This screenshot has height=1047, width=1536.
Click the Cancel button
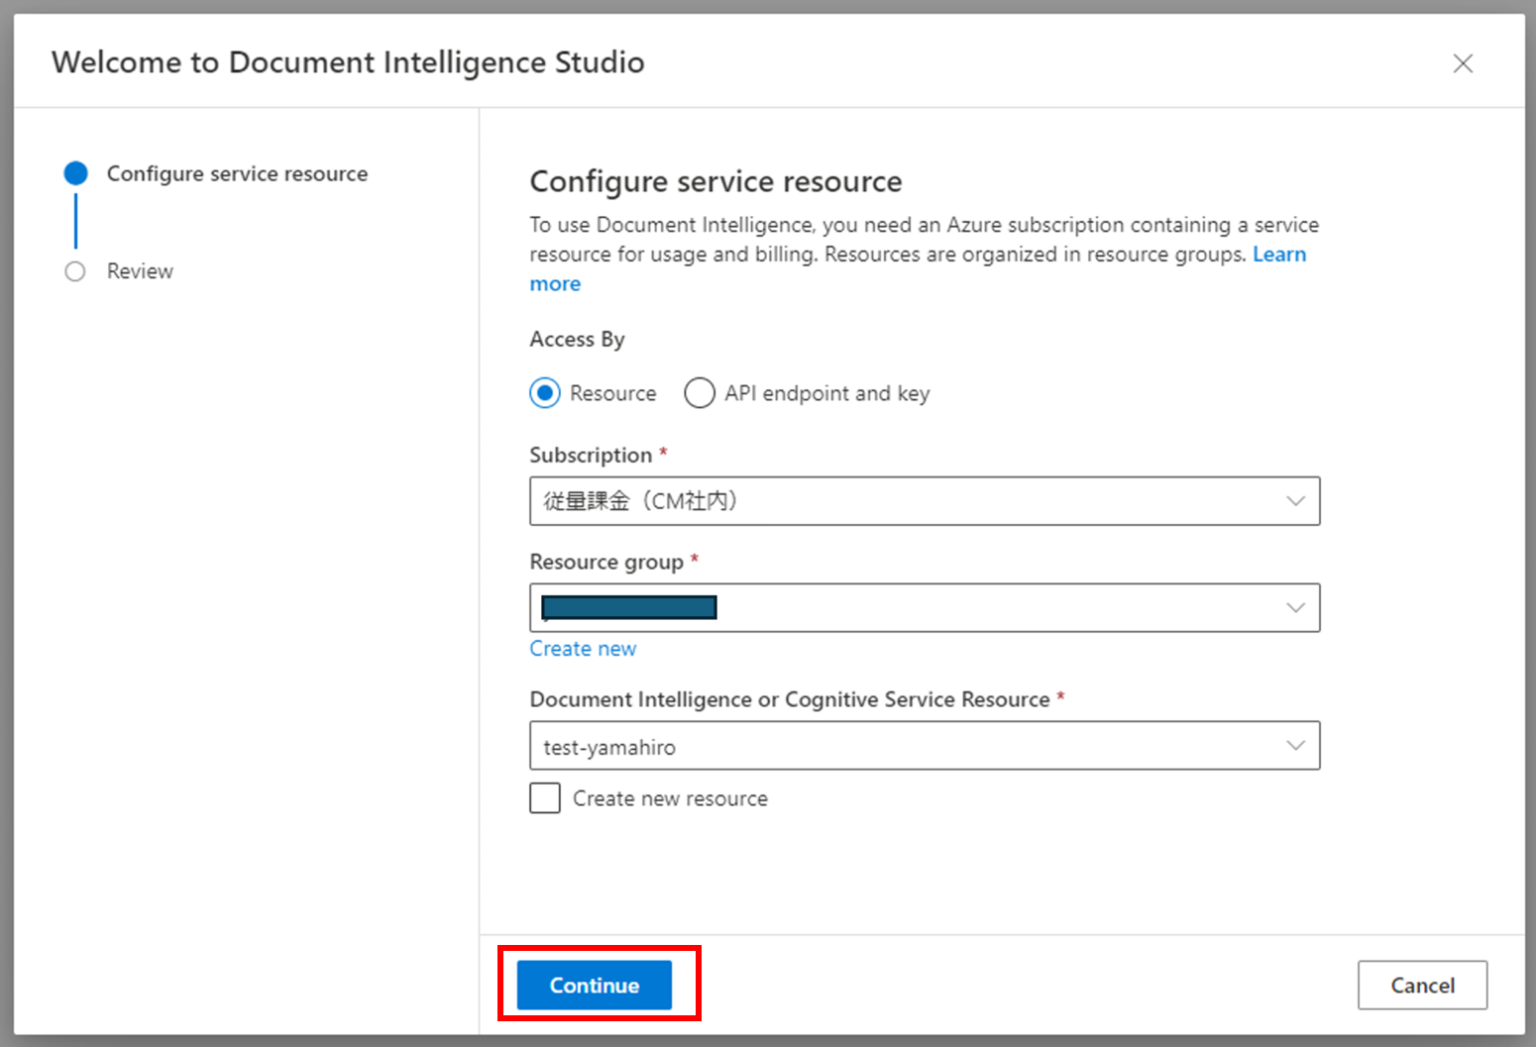pyautogui.click(x=1422, y=985)
